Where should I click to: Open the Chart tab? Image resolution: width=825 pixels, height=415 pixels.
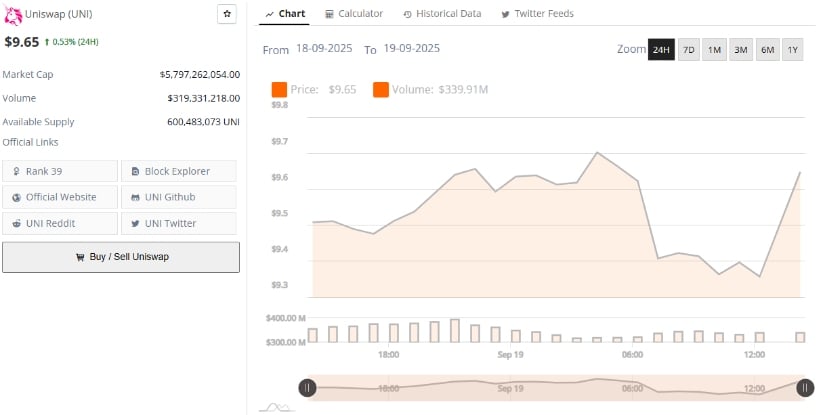point(285,14)
